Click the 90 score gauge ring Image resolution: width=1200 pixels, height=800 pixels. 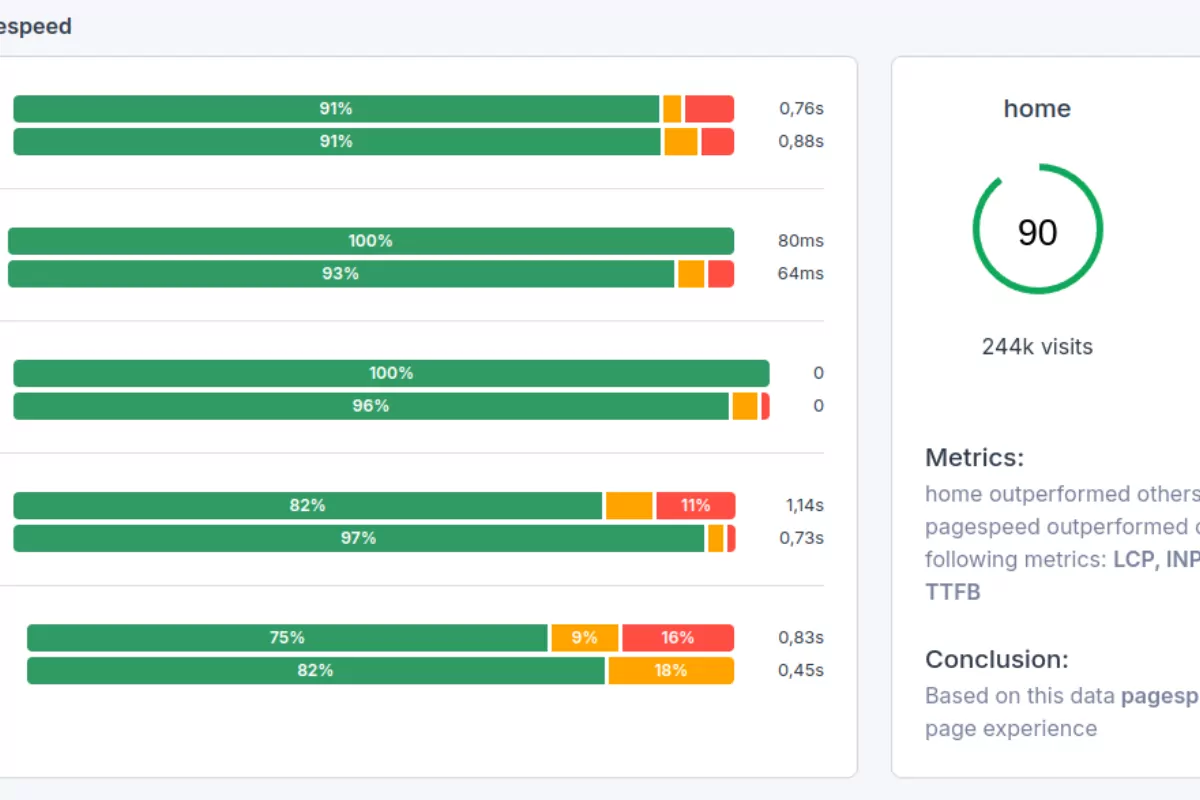click(1037, 230)
